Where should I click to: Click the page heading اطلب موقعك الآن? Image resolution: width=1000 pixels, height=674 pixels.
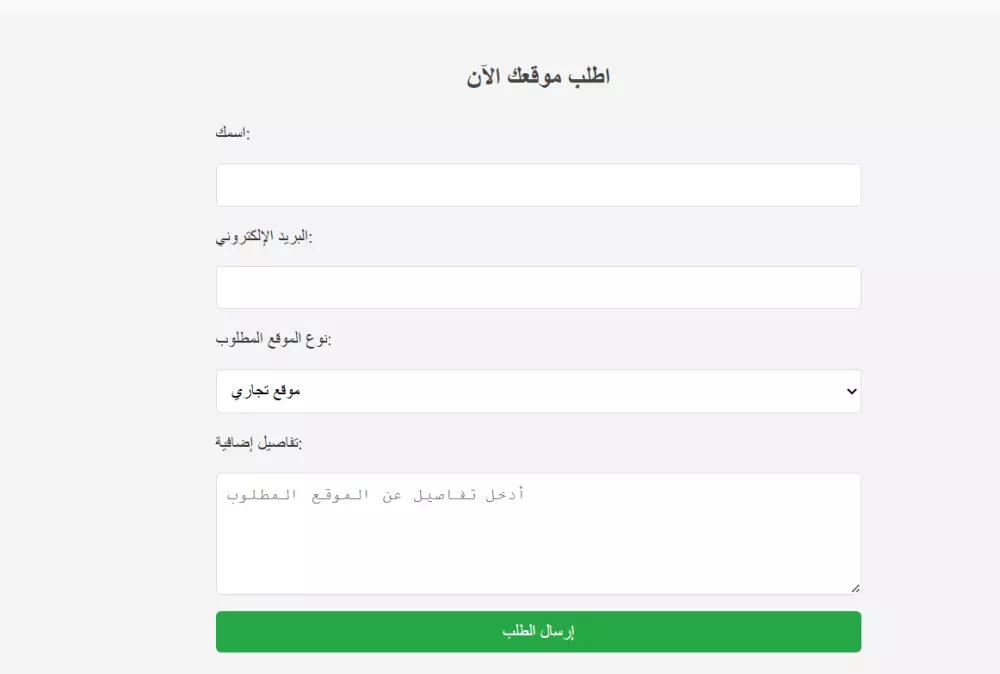[x=537, y=72]
